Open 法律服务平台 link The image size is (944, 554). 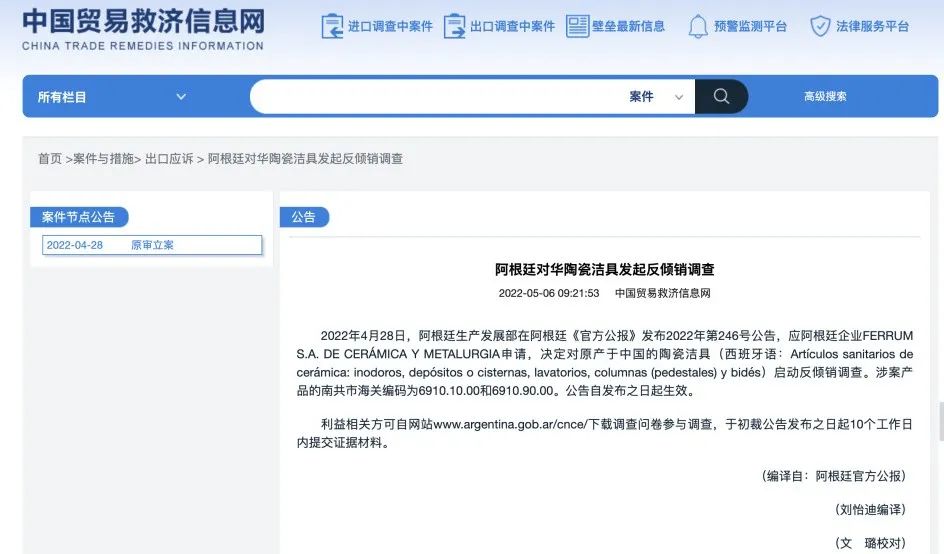tap(872, 26)
